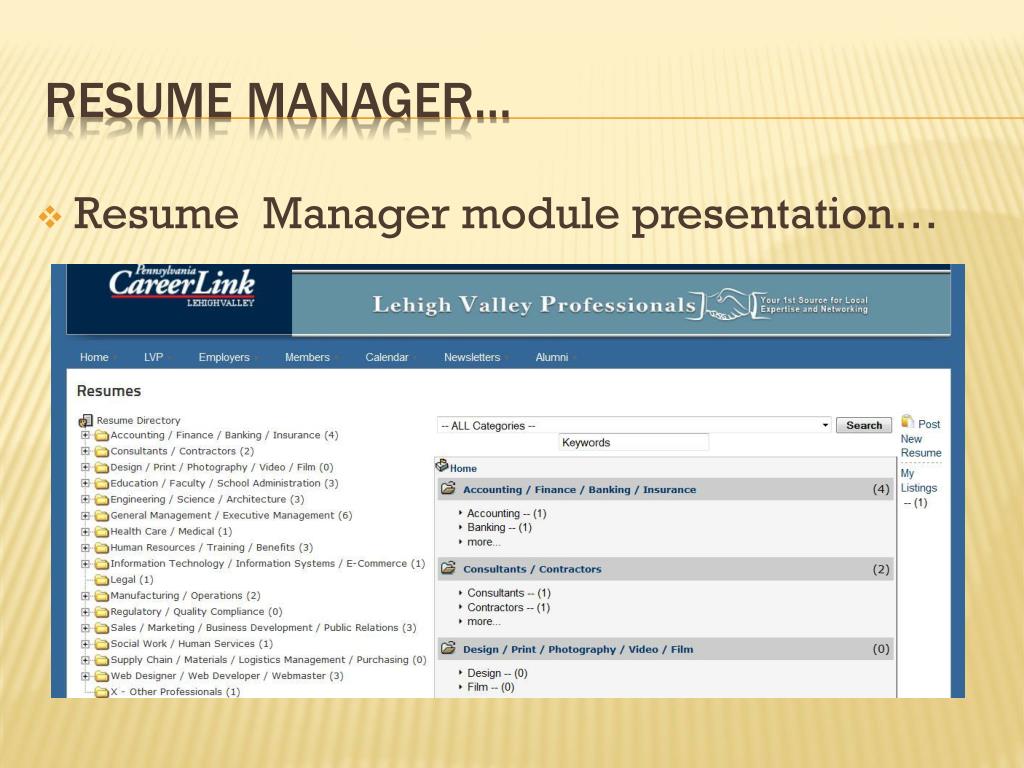Screen dimensions: 1024x768
Task: Expand Human Resources / Training / Benefits node
Action: click(85, 548)
